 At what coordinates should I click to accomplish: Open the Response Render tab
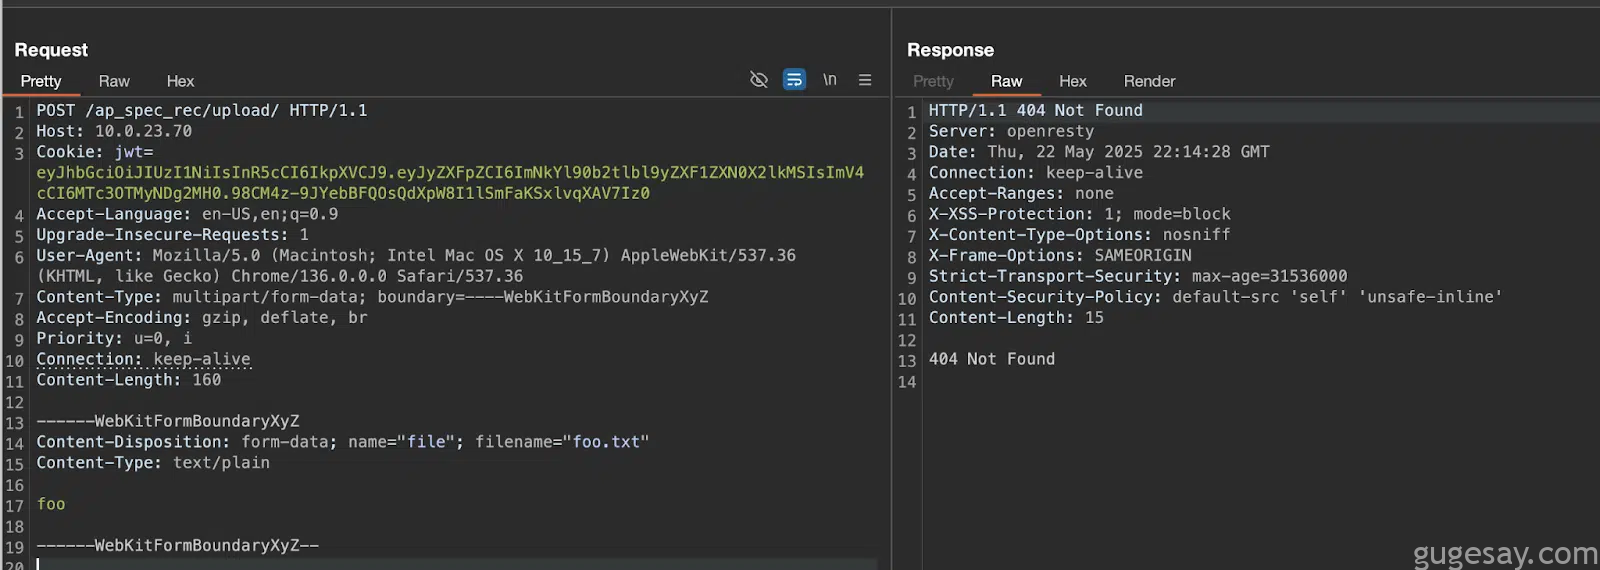point(1149,81)
